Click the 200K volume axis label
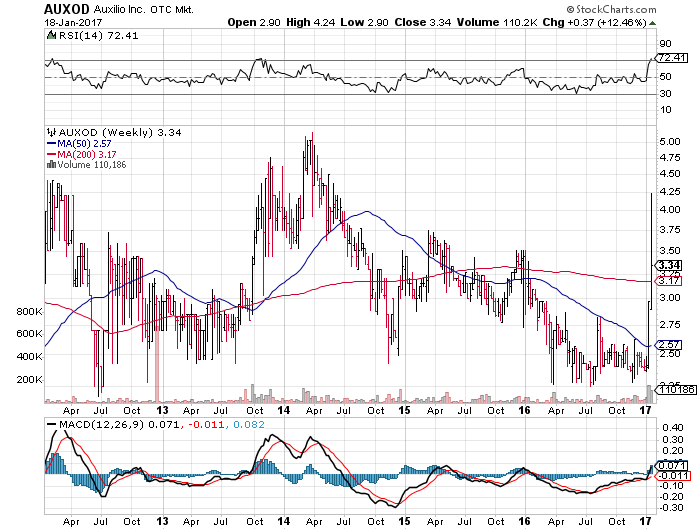700x530 pixels. pyautogui.click(x=30, y=380)
